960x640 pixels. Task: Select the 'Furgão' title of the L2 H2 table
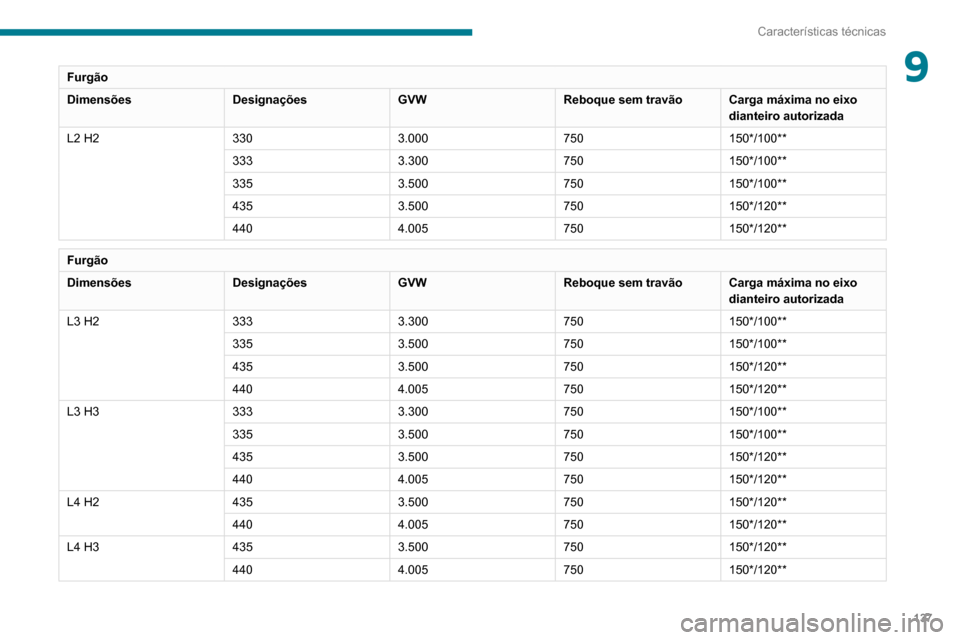click(88, 77)
